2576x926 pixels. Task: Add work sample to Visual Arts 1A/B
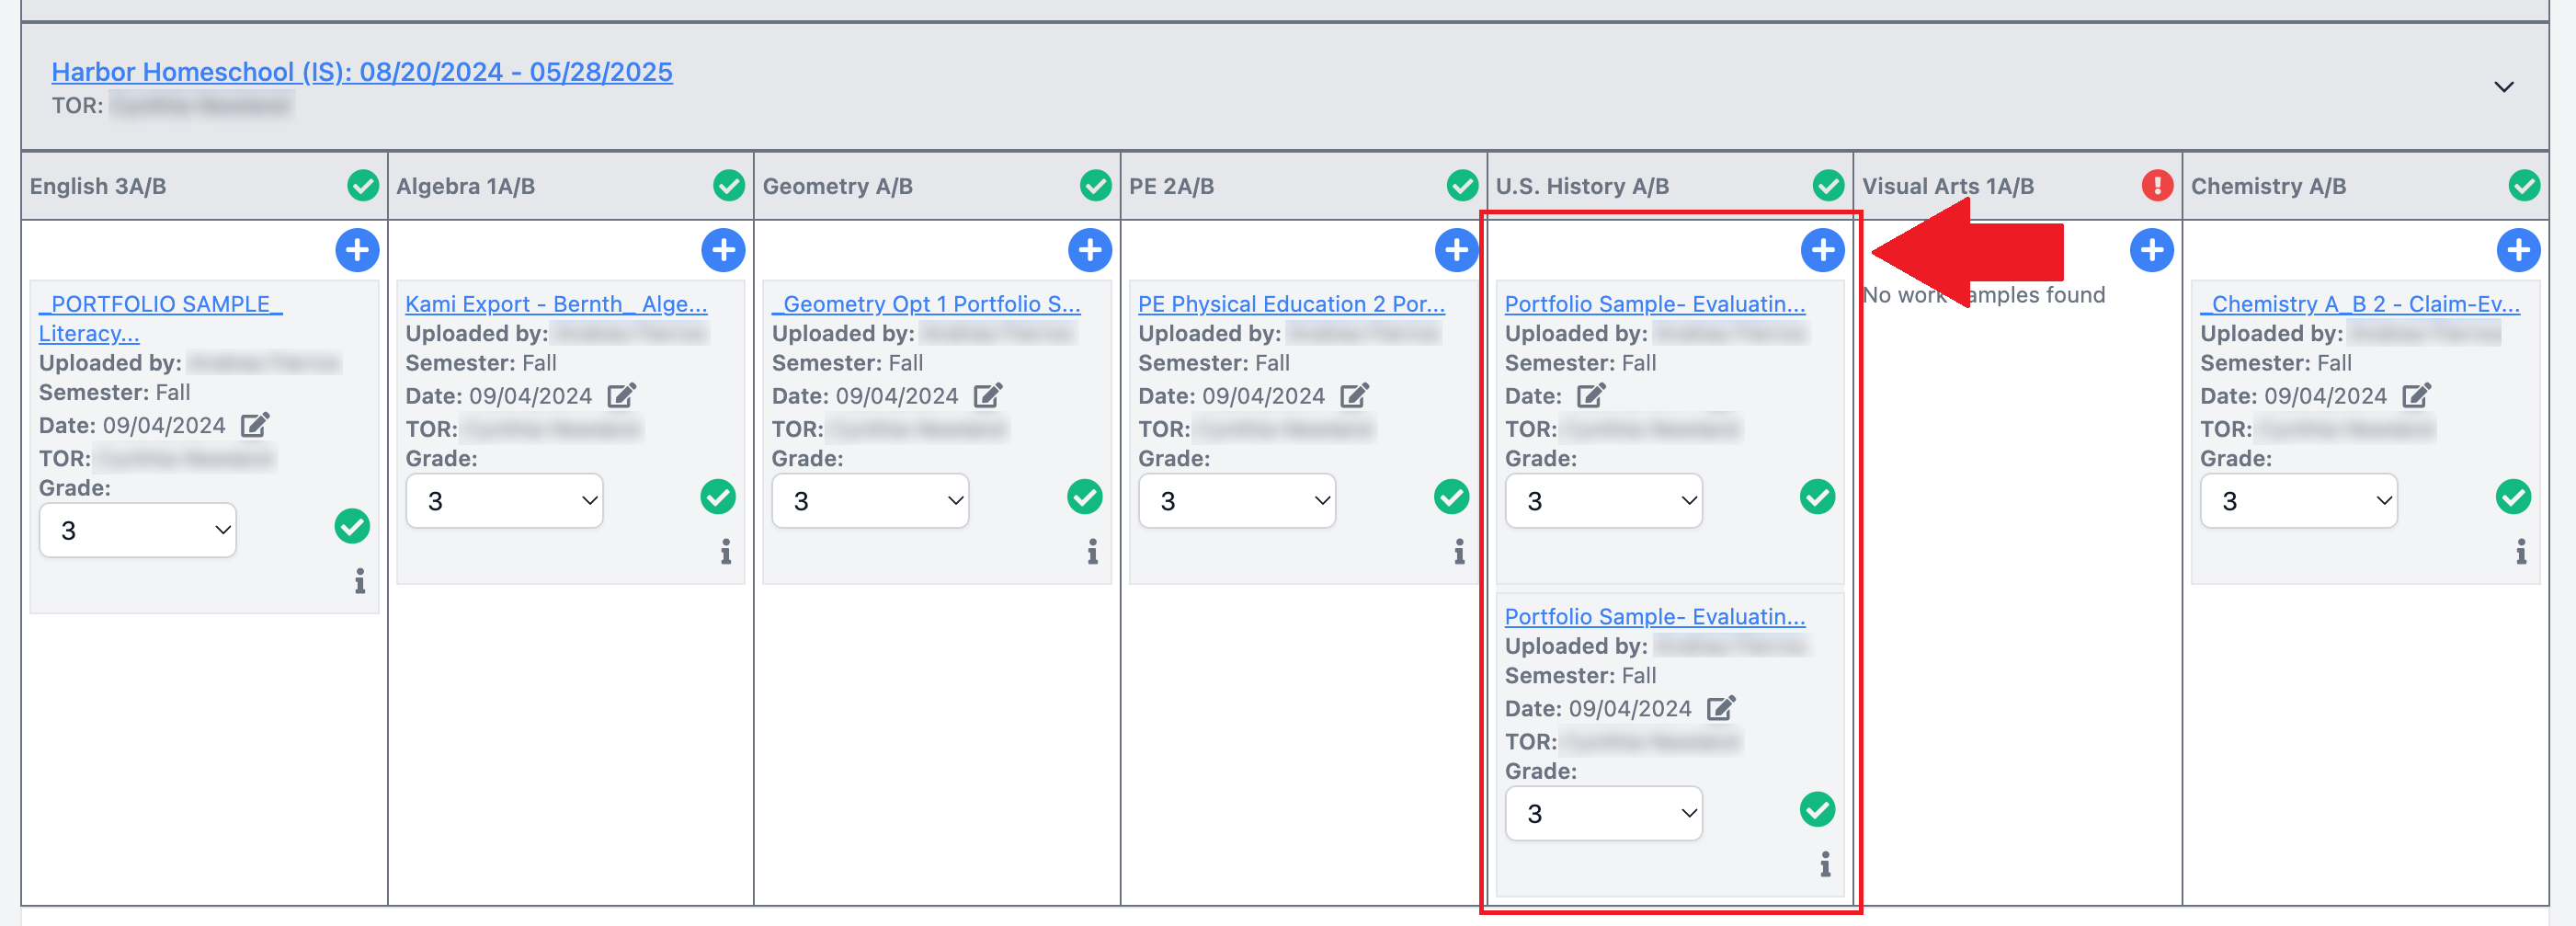coord(2151,250)
